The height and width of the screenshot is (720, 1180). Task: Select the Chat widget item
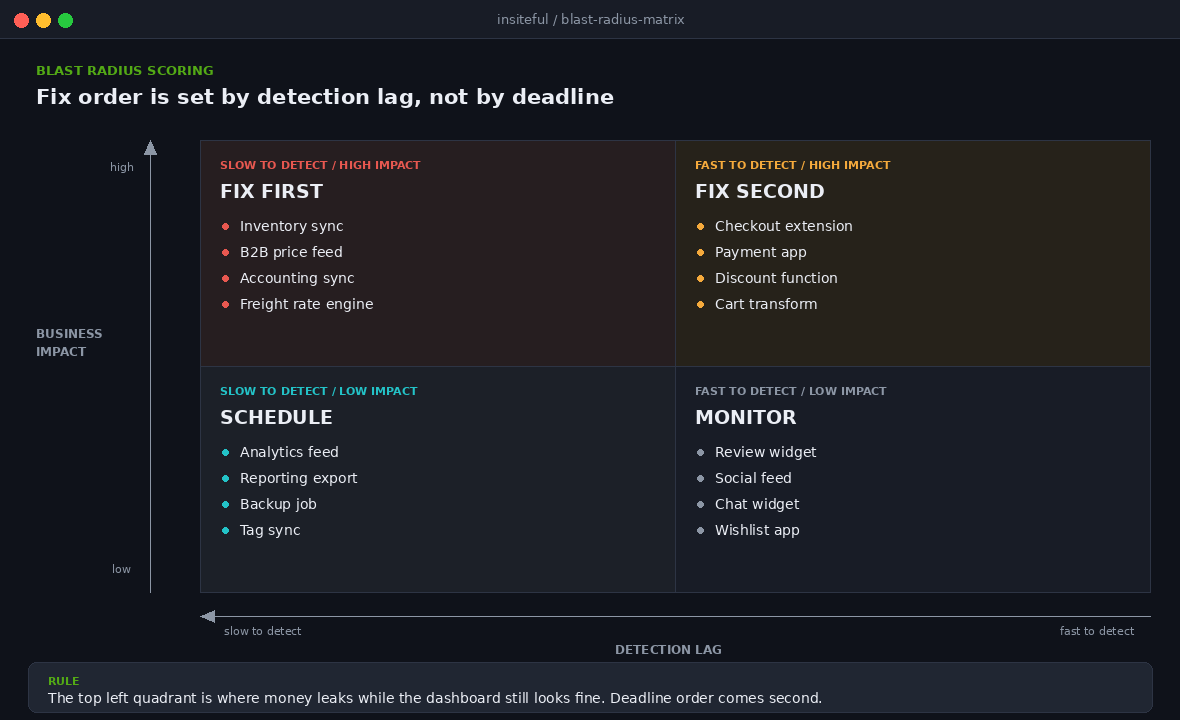click(x=756, y=504)
